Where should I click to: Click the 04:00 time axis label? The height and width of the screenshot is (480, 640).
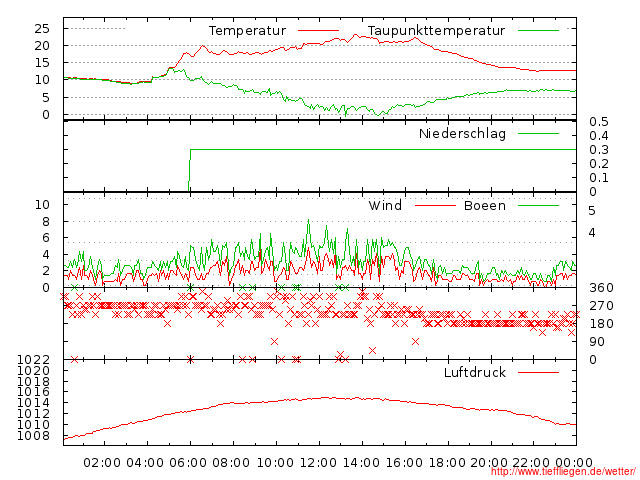point(145,462)
